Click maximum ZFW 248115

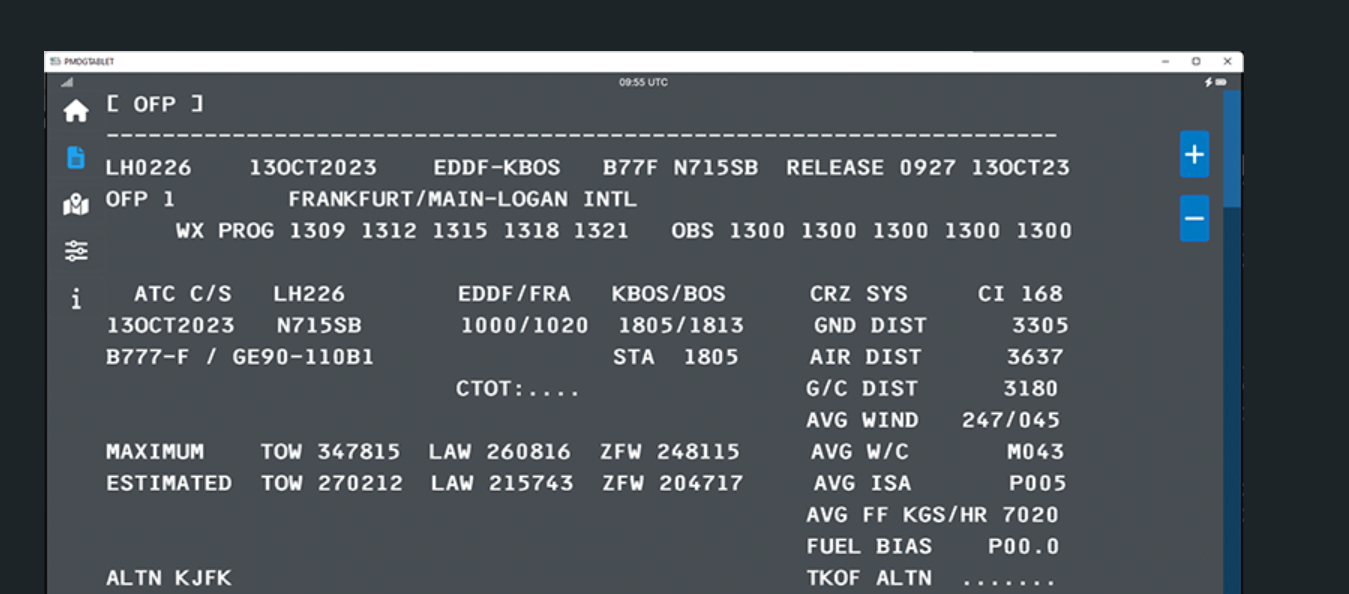(670, 452)
